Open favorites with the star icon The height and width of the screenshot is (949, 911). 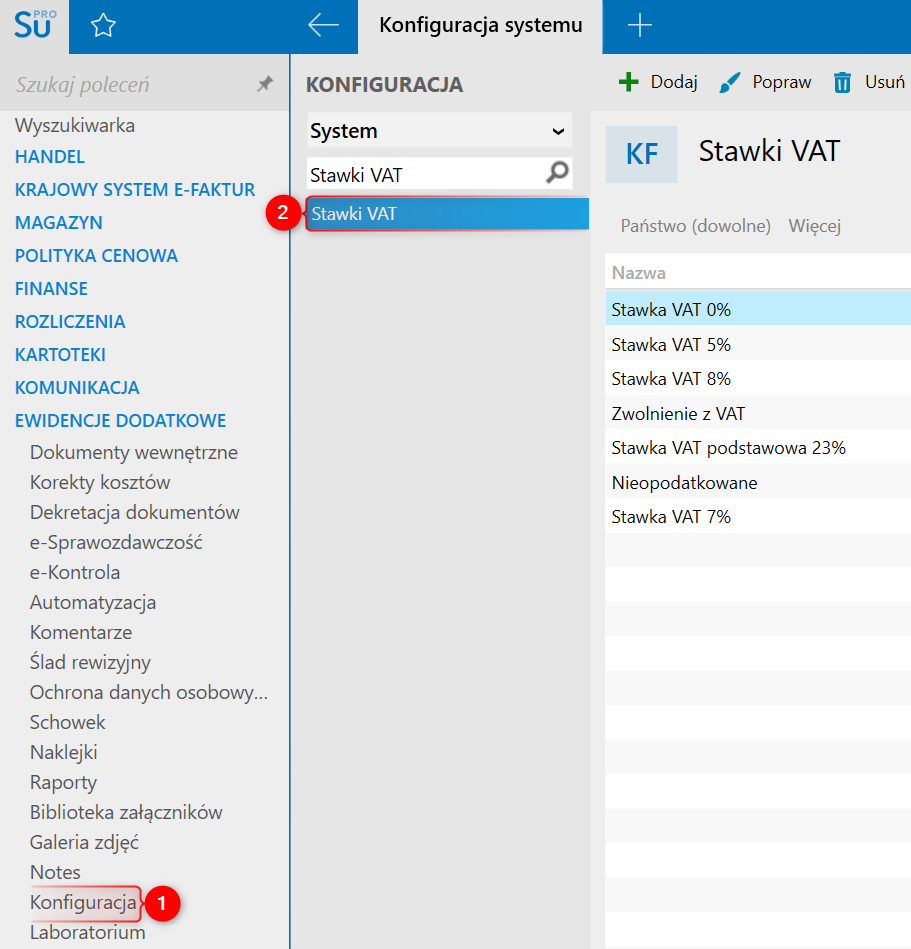[103, 26]
